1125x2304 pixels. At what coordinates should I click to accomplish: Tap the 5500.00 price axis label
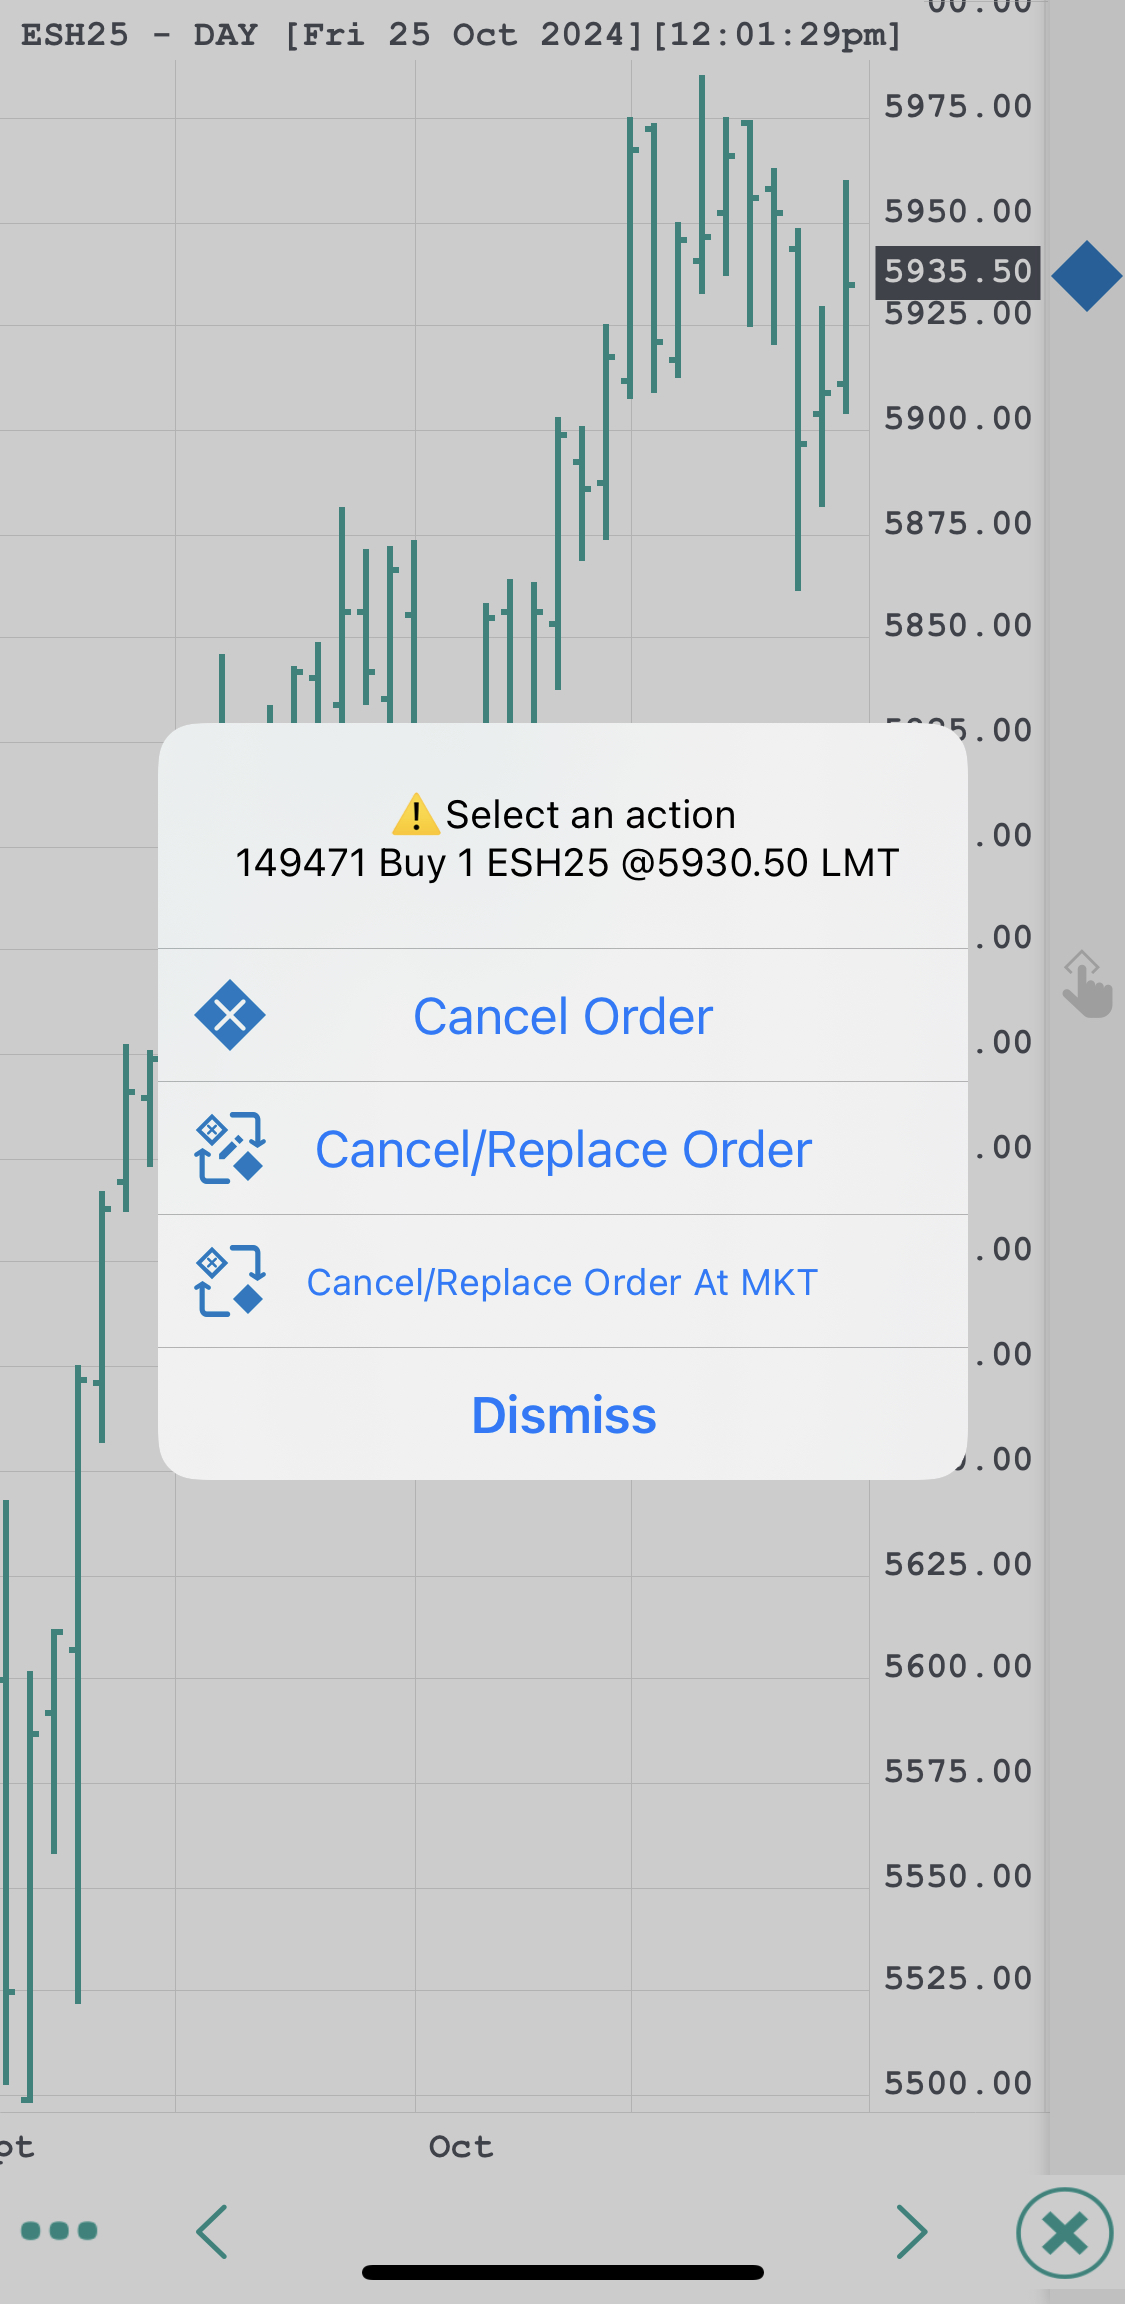(957, 2084)
